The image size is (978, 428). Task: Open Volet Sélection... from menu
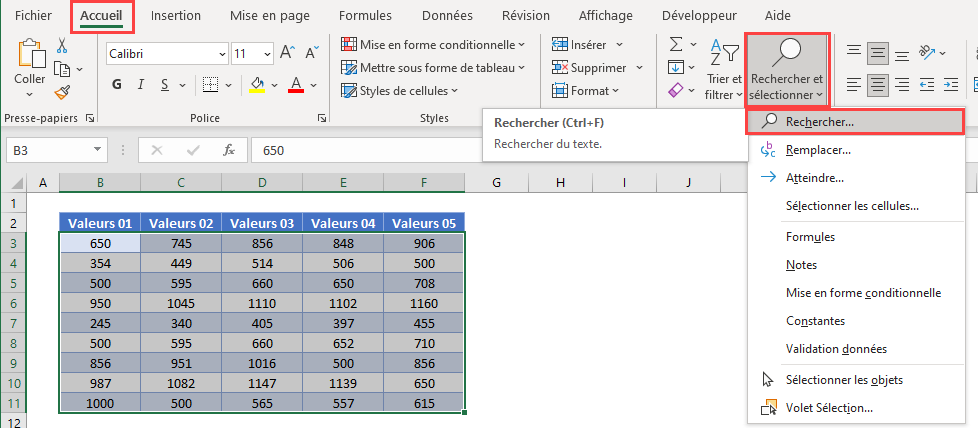pyautogui.click(x=855, y=408)
